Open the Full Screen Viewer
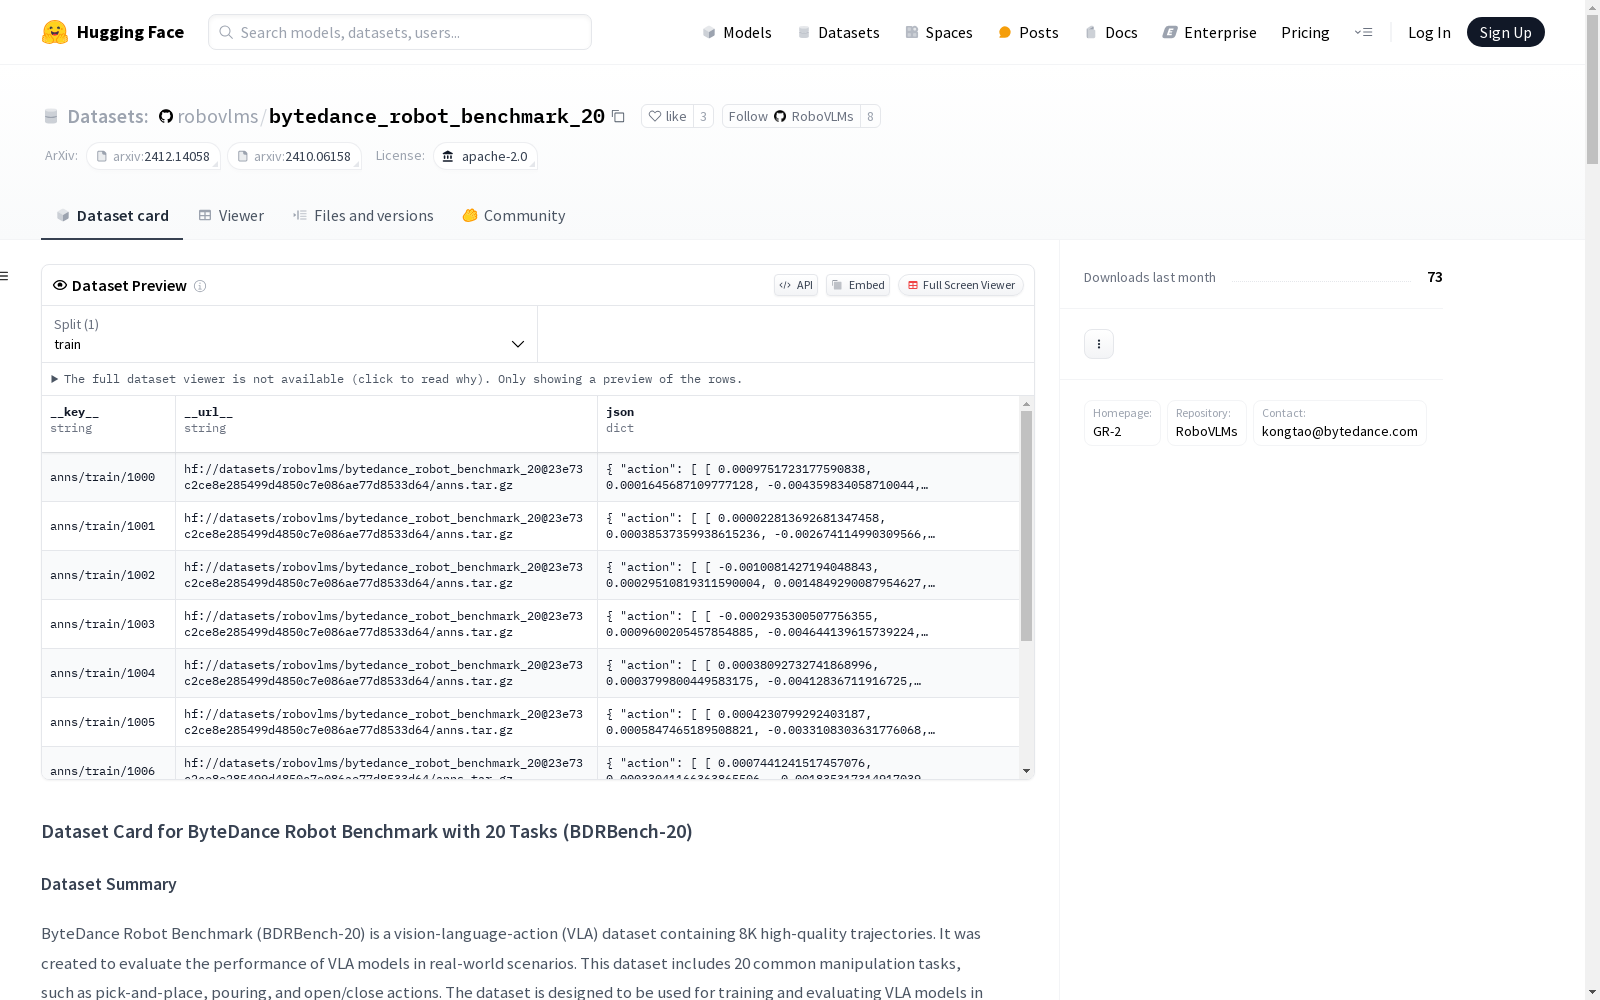The image size is (1600, 1000). click(x=961, y=285)
